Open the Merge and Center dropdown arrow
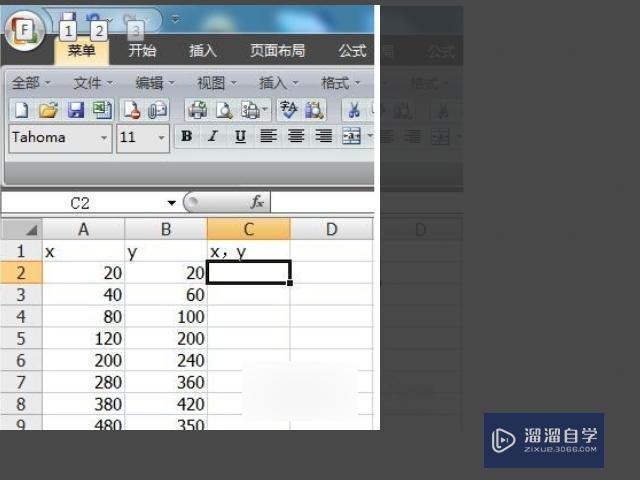The image size is (640, 480). pos(369,136)
